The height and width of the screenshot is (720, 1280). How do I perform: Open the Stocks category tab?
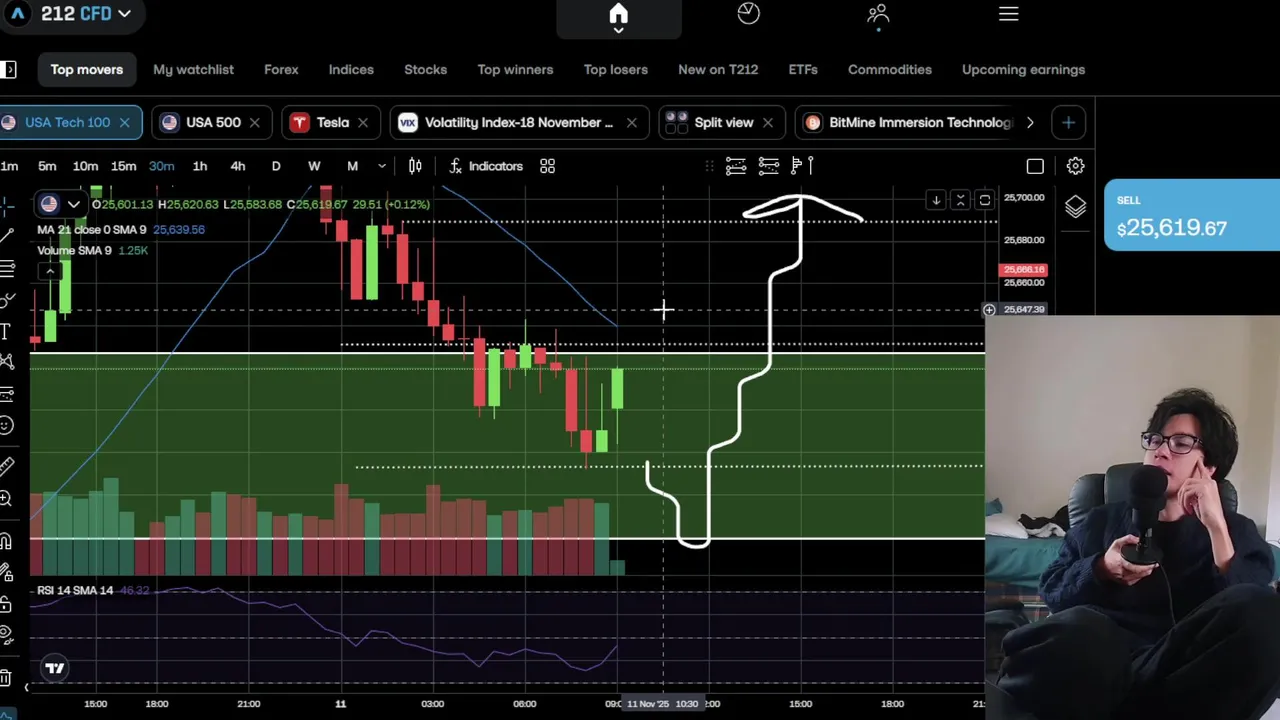click(425, 70)
